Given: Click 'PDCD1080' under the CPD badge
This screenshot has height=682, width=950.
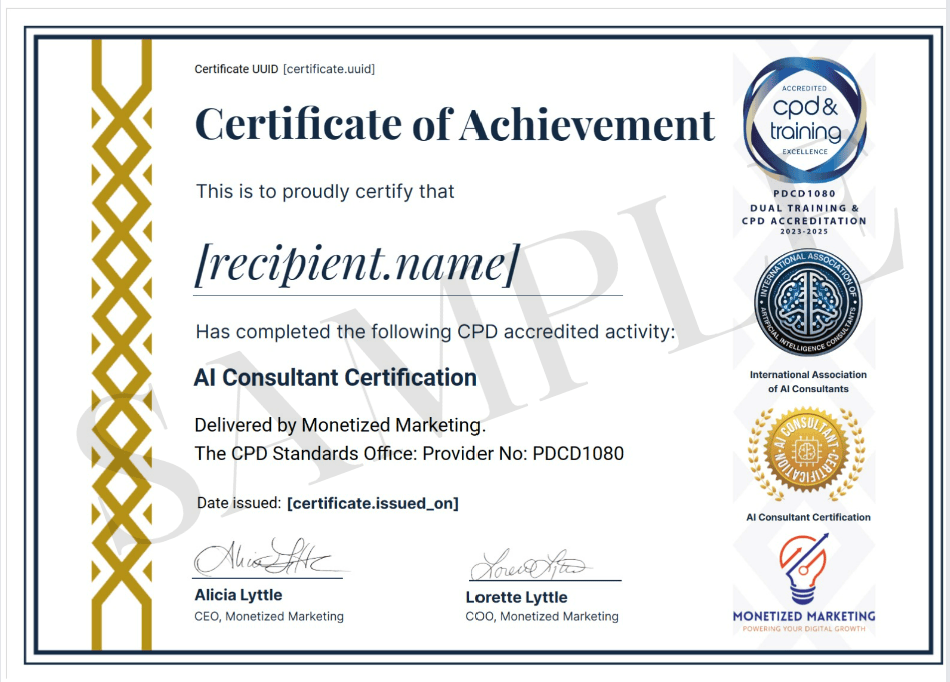Looking at the screenshot, I should pyautogui.click(x=804, y=194).
